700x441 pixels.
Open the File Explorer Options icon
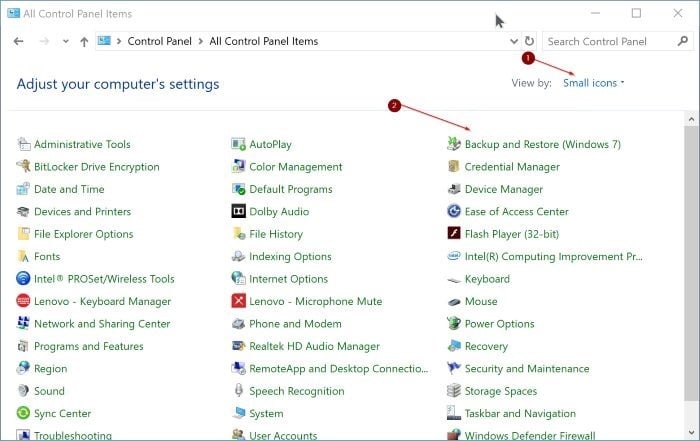point(23,234)
